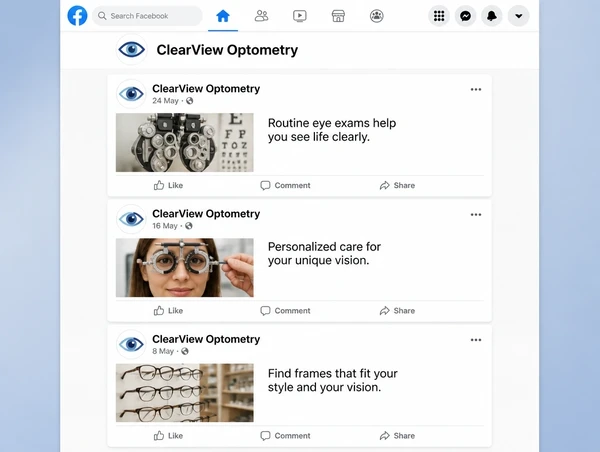Click the text 'Routine eye exams help you see life clearly.'

[332, 130]
